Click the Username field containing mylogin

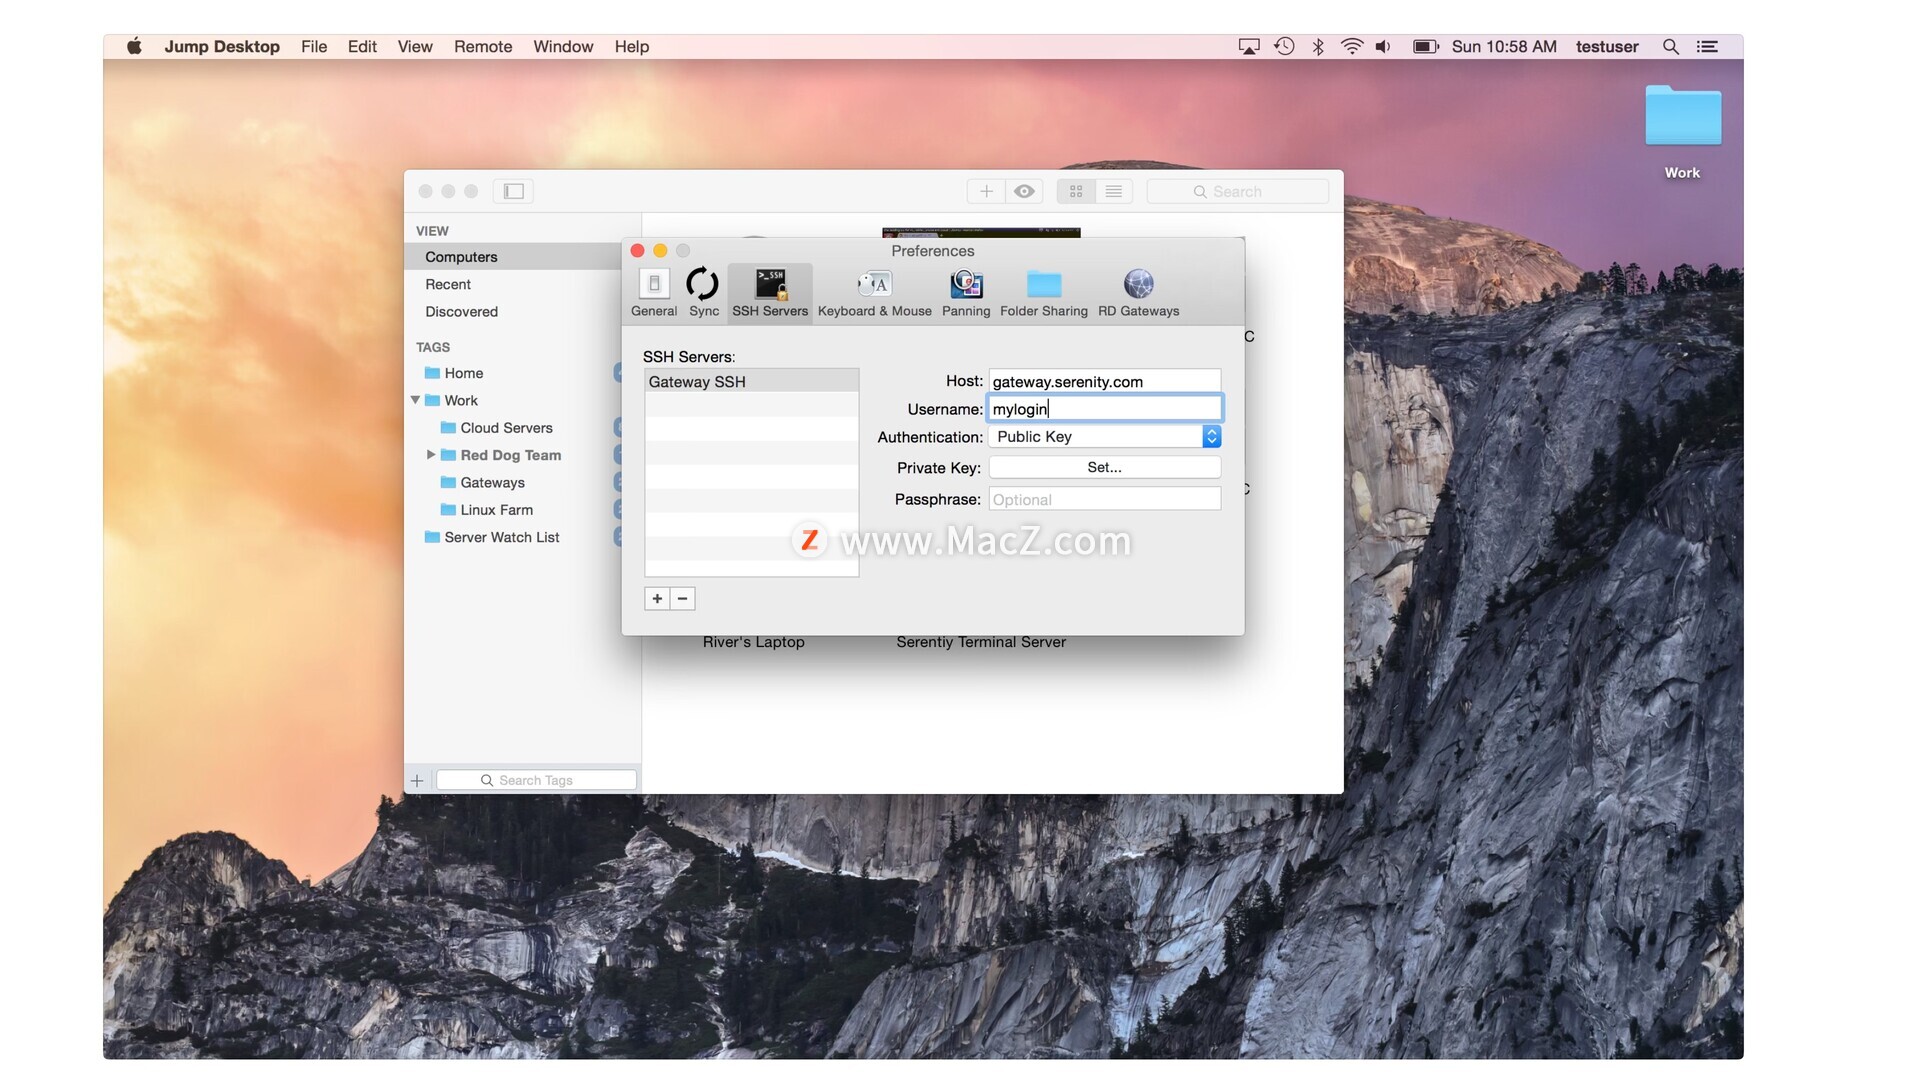pos(1104,409)
